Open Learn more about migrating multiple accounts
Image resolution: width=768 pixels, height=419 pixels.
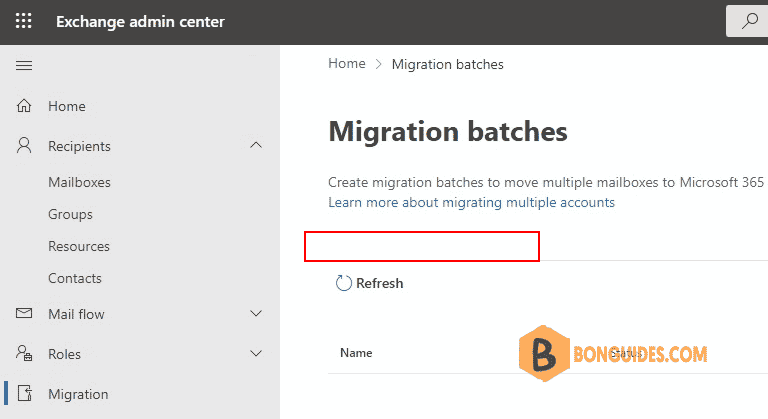click(x=471, y=202)
